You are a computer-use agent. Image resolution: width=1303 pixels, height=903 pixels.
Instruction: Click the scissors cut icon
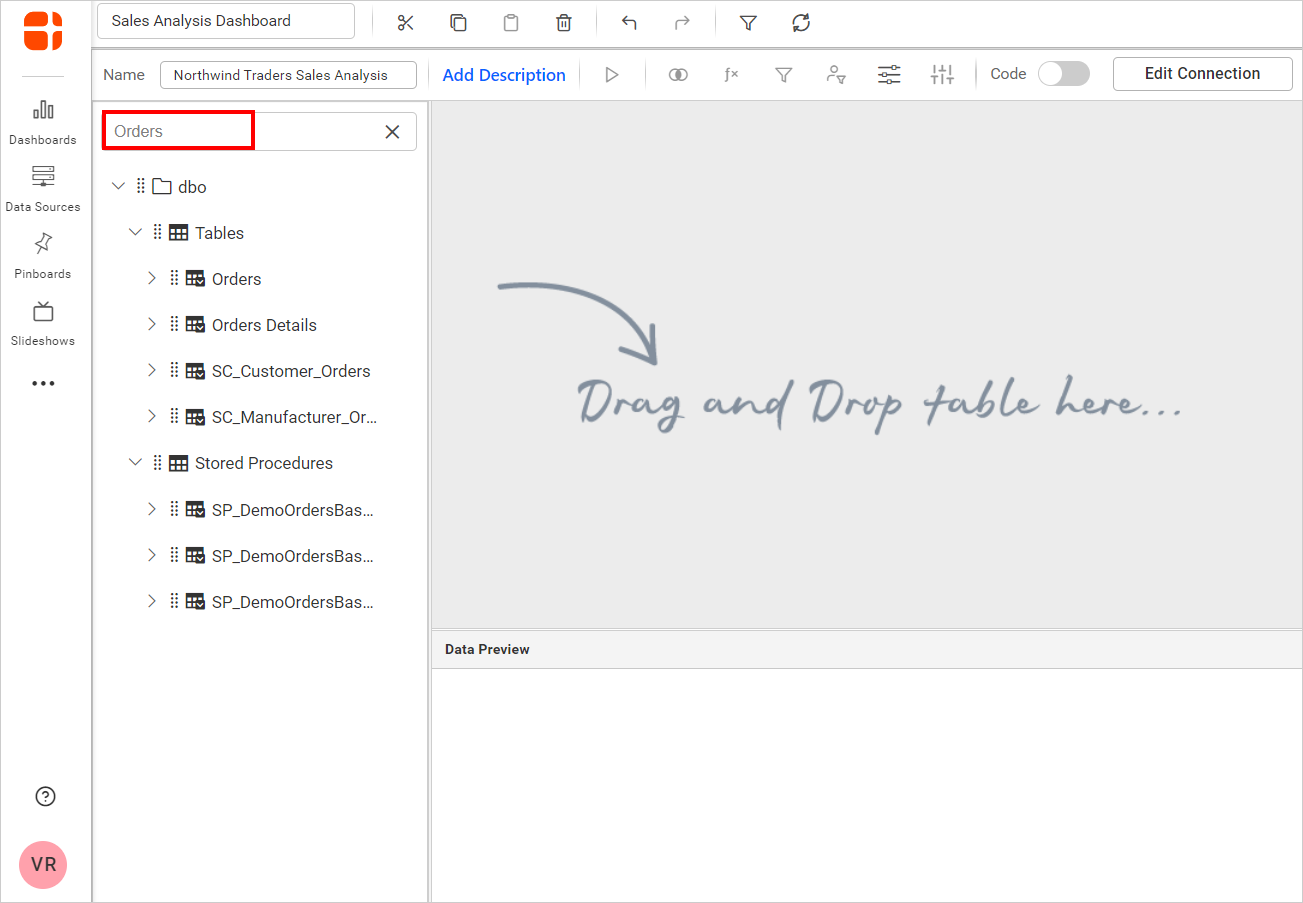pos(405,23)
